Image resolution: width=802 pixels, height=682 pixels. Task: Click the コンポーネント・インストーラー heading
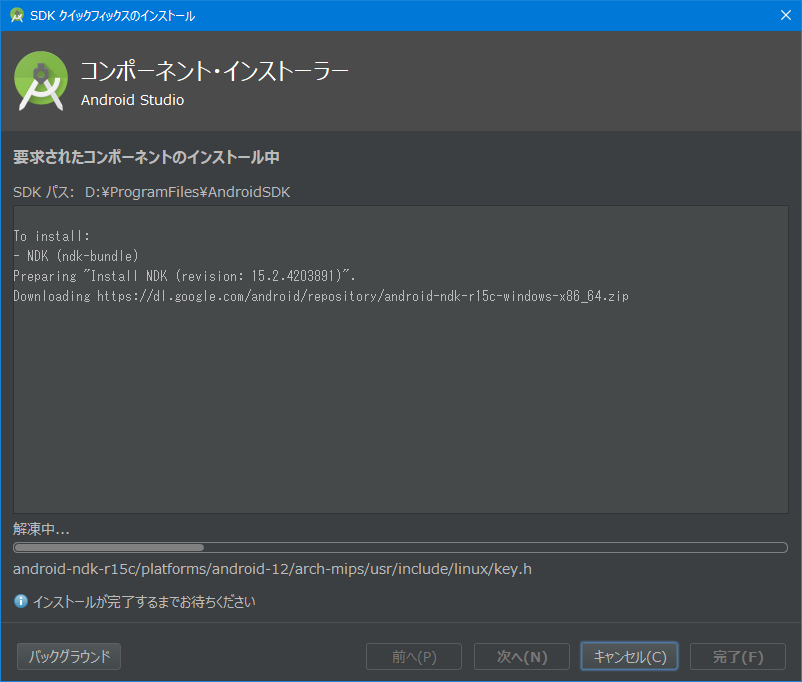point(214,71)
